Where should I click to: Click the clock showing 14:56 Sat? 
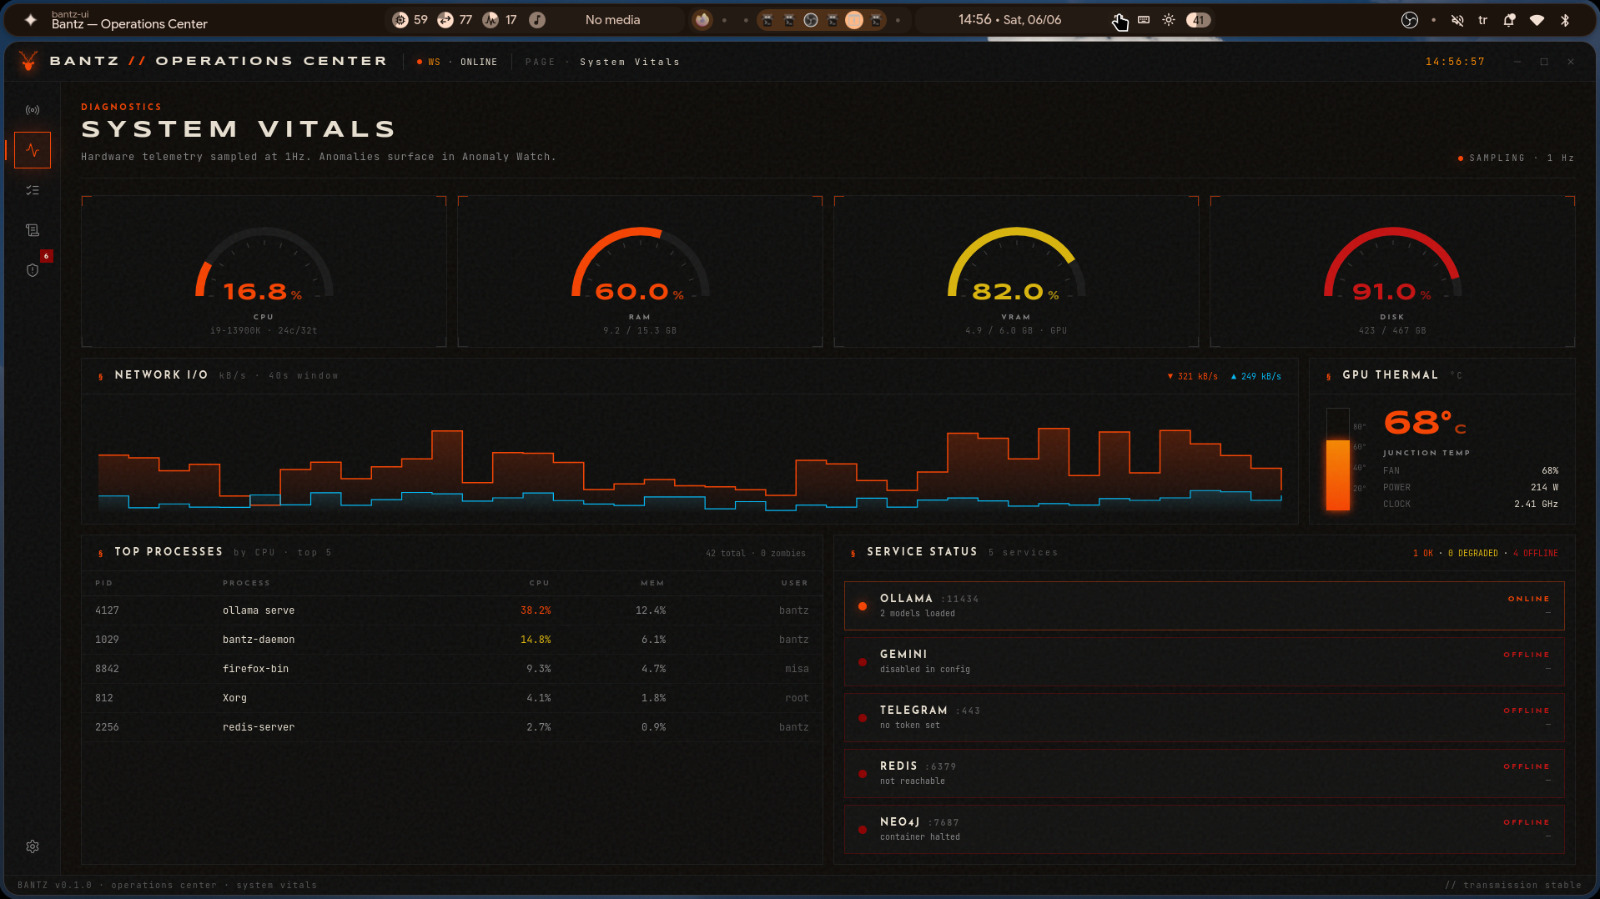(1009, 20)
